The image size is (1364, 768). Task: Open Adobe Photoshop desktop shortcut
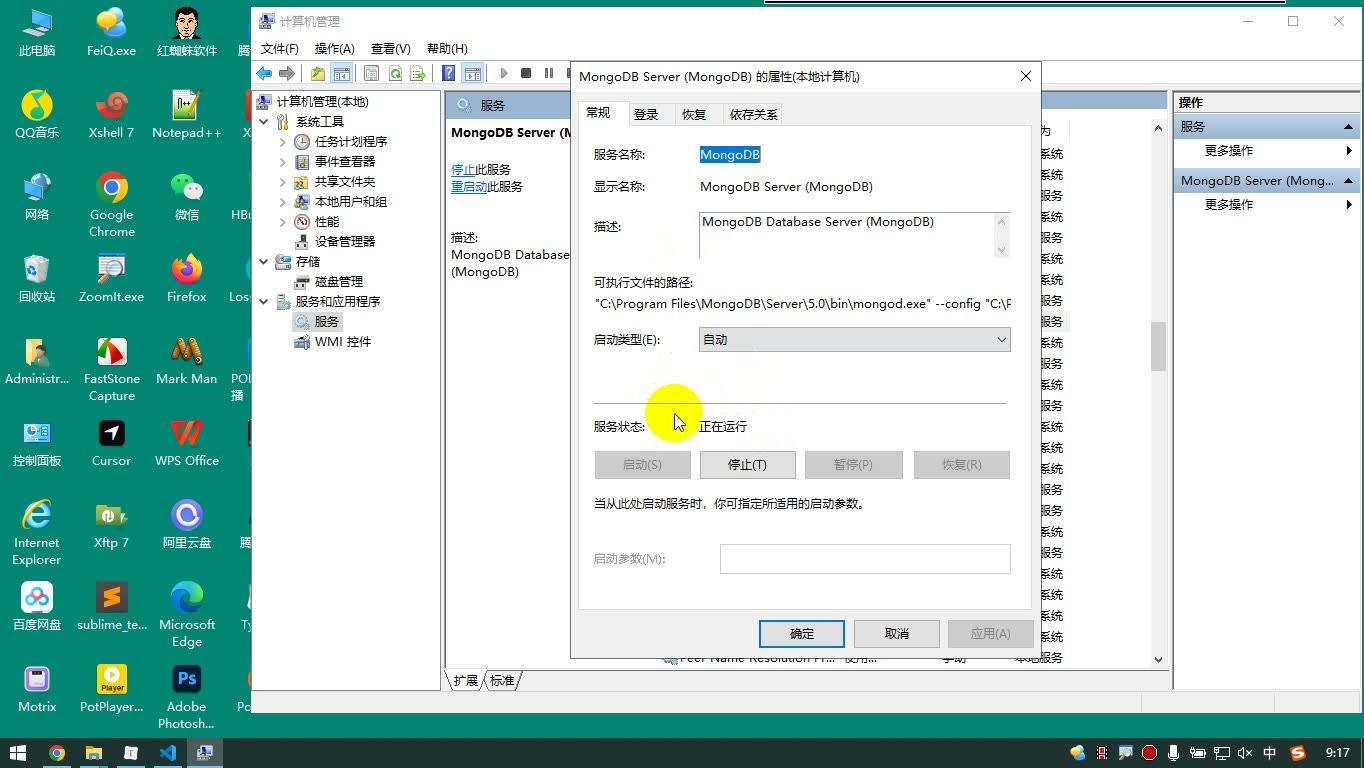186,697
